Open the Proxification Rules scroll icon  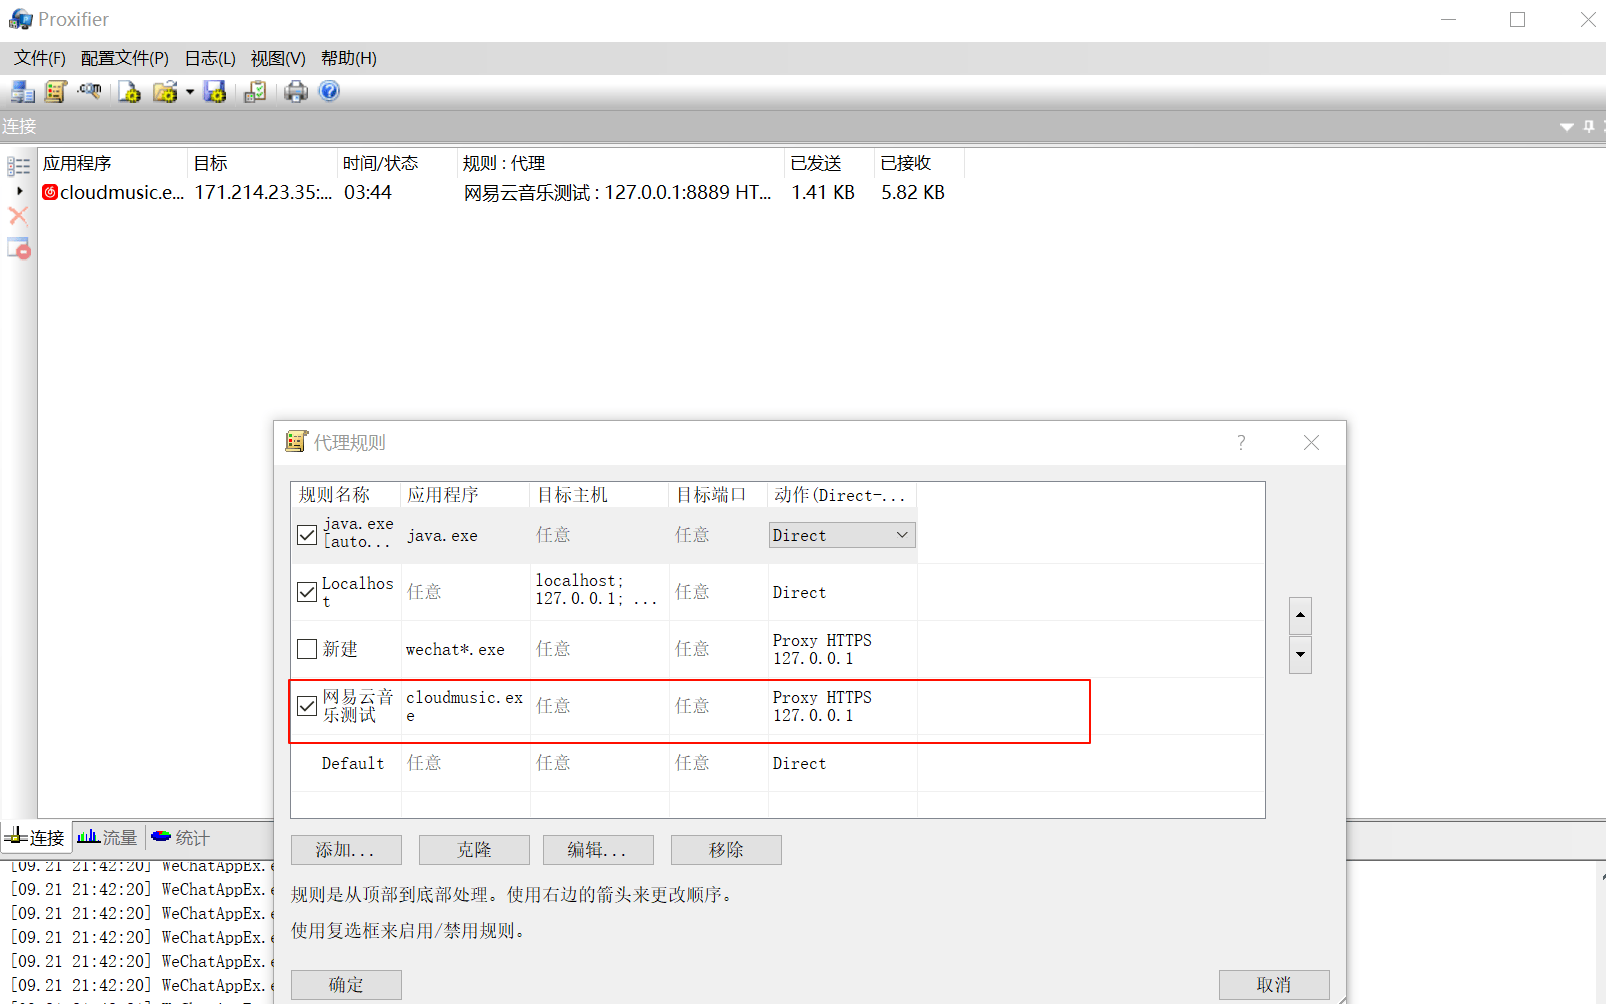click(55, 92)
